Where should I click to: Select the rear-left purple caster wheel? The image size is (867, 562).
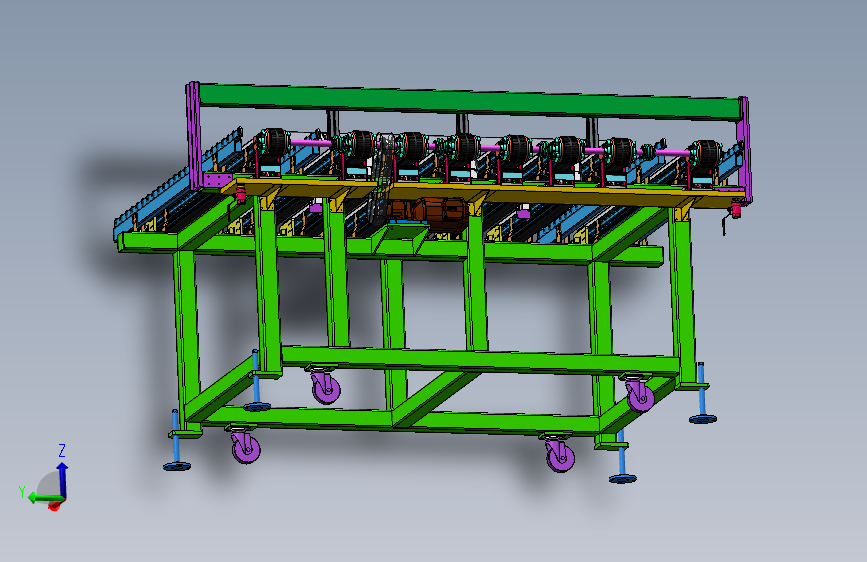click(x=325, y=385)
